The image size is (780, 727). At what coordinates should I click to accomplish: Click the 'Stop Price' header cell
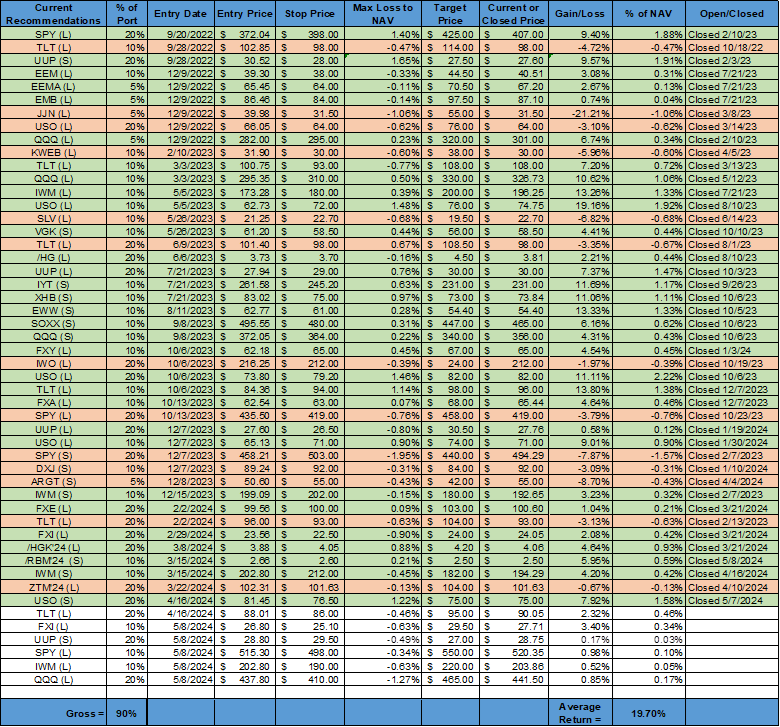click(x=309, y=14)
